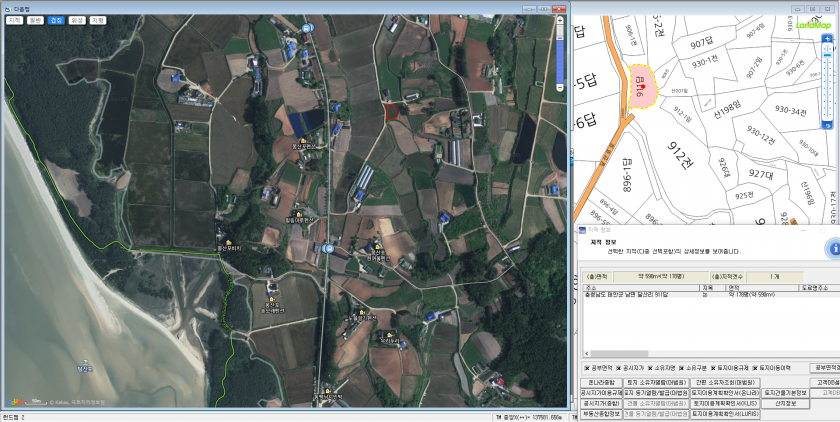This screenshot has width=840, height=422.
Task: Click 토지 소유자열람(대법원) button
Action: tap(656, 383)
